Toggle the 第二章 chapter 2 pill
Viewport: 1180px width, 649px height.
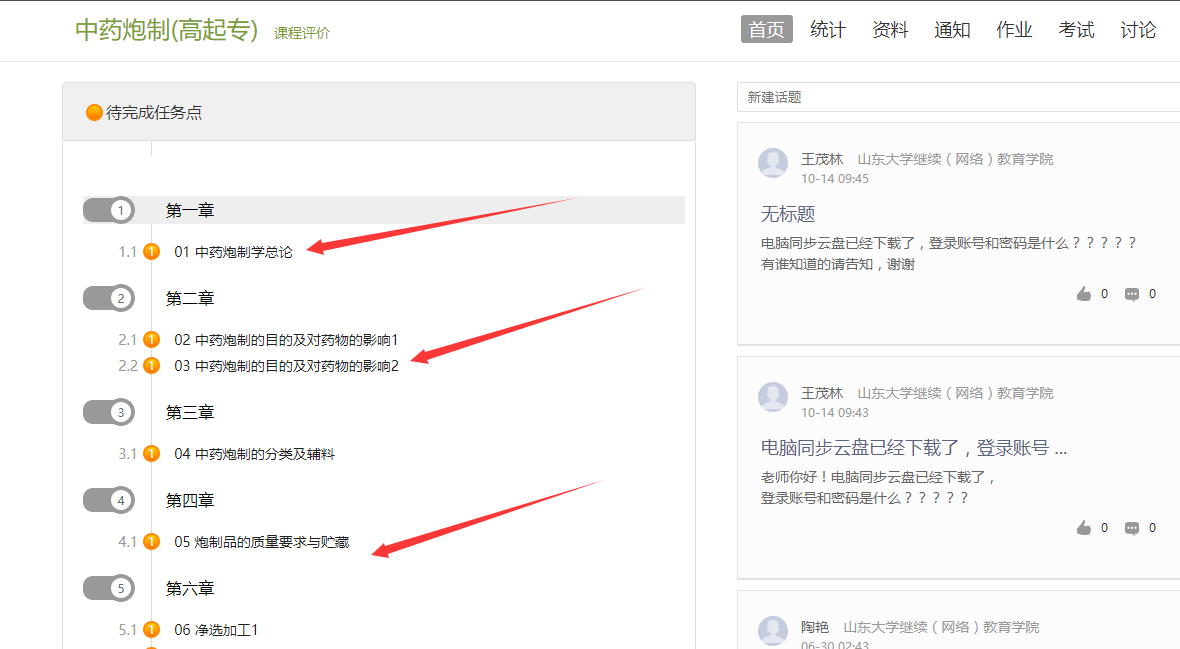(109, 298)
